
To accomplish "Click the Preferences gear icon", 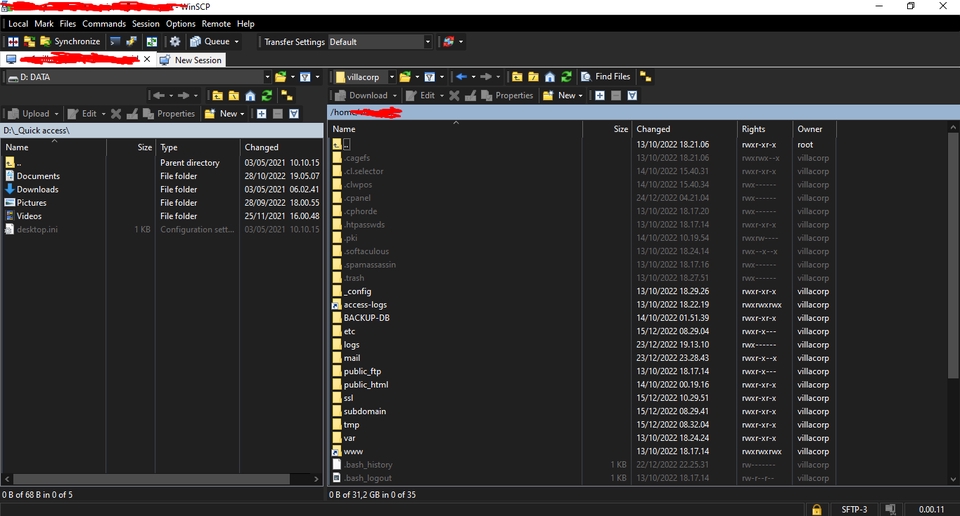I will (175, 42).
